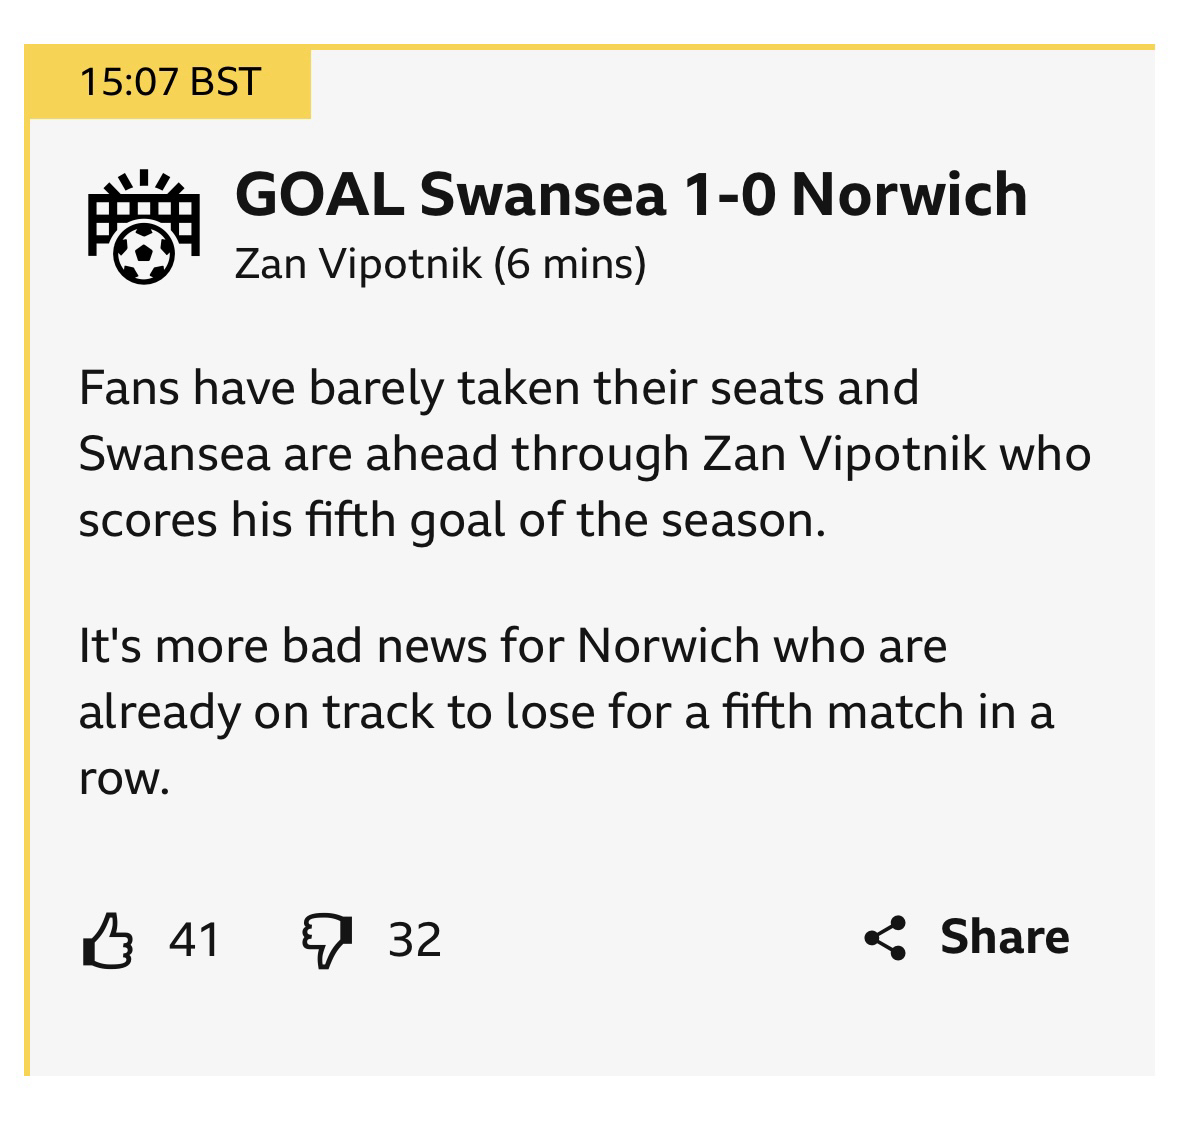This screenshot has width=1179, height=1123.
Task: Click the 15:07 BST timestamp badge
Action: click(x=169, y=82)
